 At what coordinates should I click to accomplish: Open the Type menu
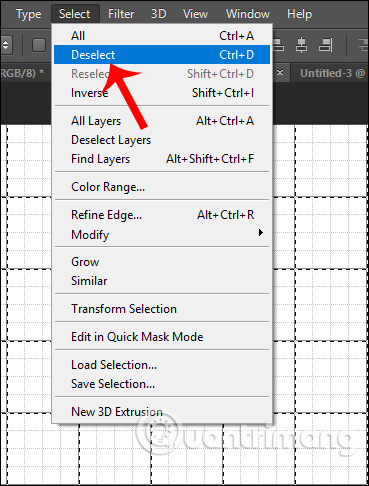[29, 14]
